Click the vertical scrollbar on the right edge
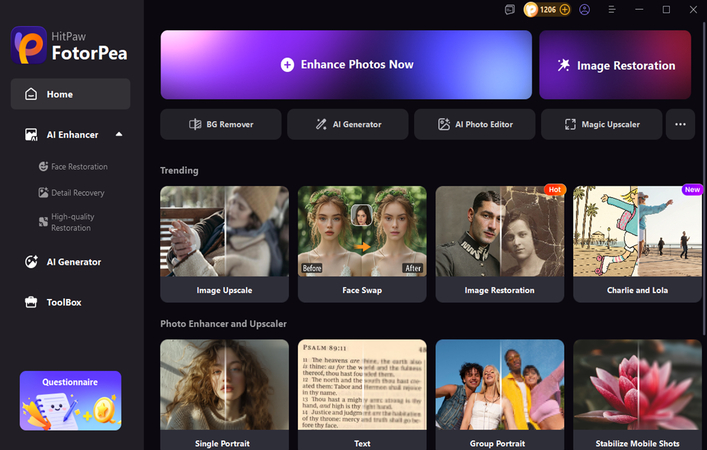707x450 pixels. (x=704, y=178)
